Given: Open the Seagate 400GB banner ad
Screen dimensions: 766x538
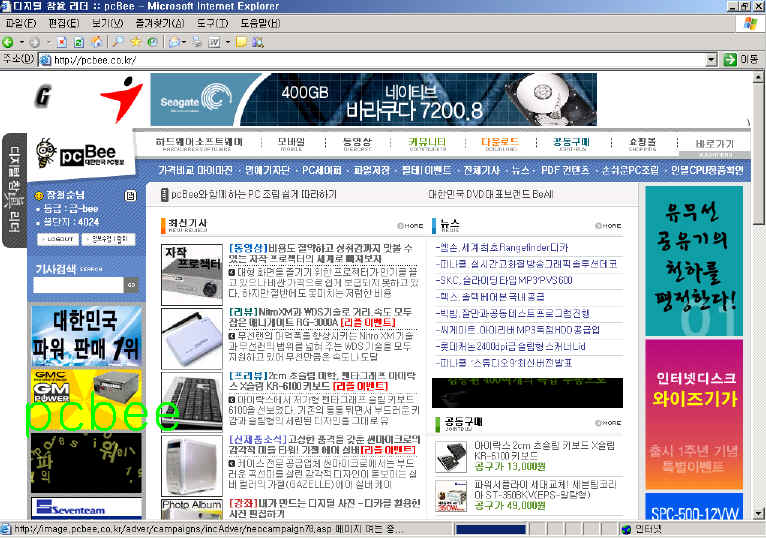Looking at the screenshot, I should pyautogui.click(x=374, y=99).
